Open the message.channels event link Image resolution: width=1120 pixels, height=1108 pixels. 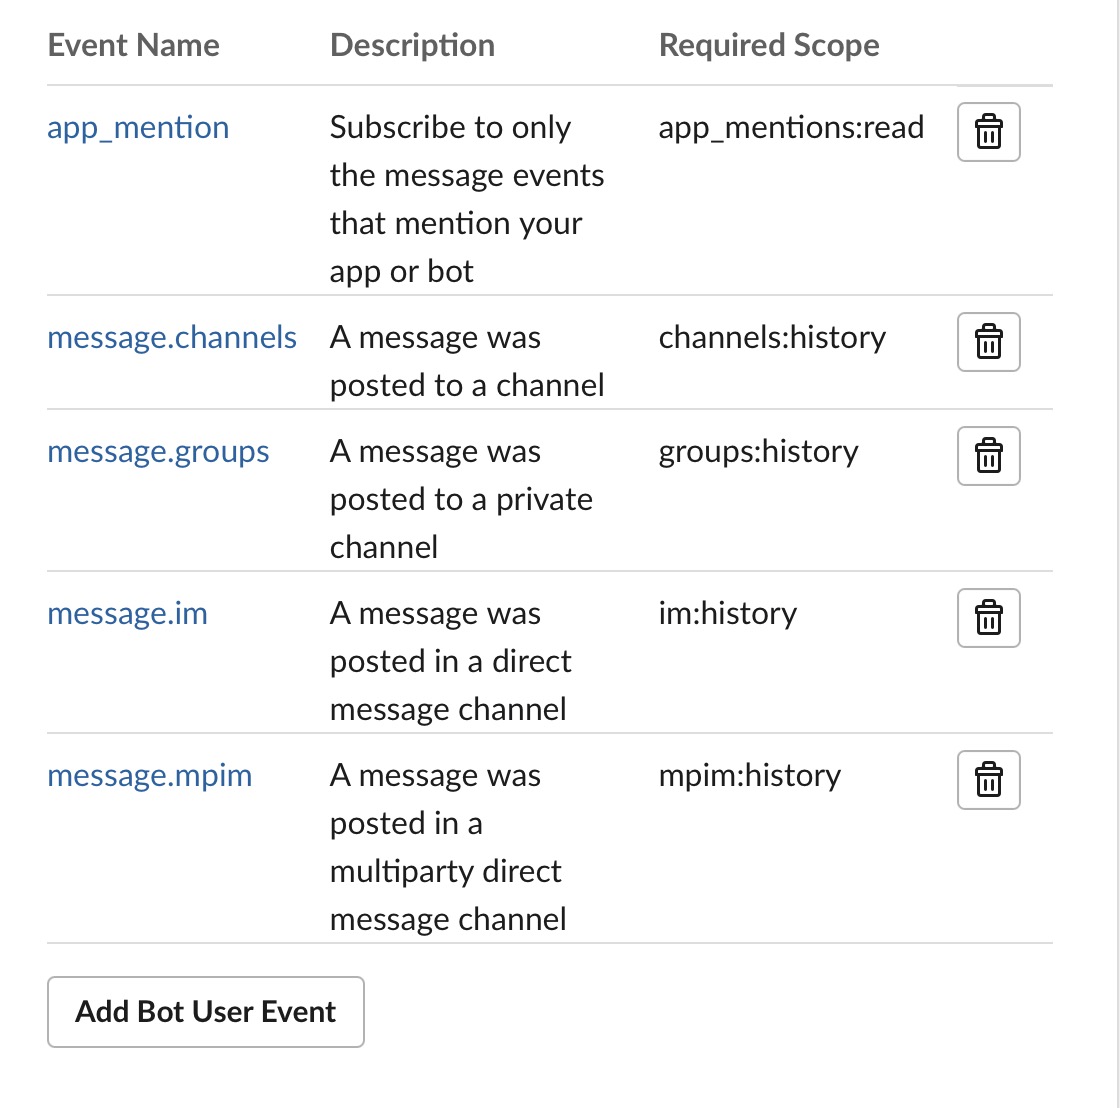tap(172, 338)
